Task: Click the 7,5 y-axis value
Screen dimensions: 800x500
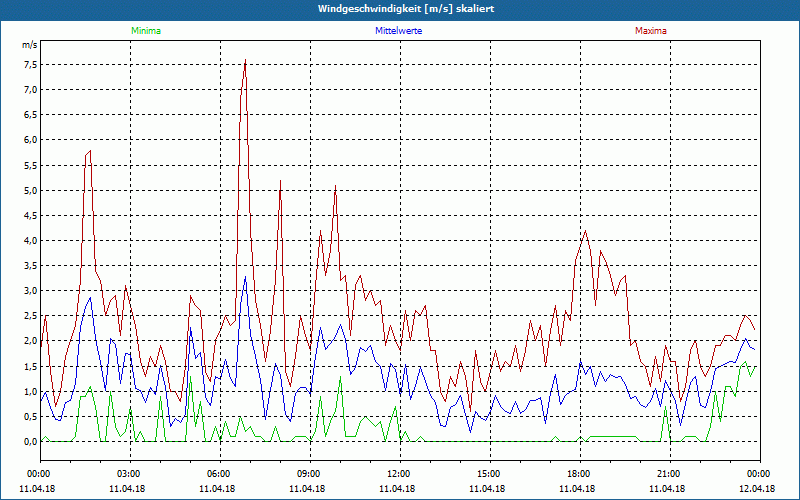Action: [31, 65]
